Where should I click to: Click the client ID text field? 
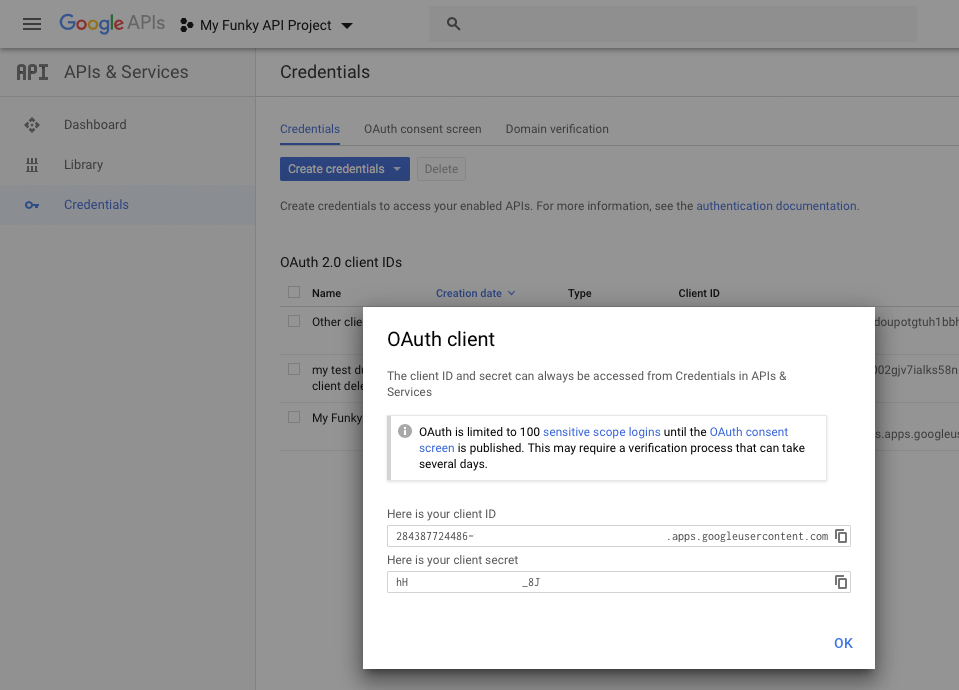[619, 536]
